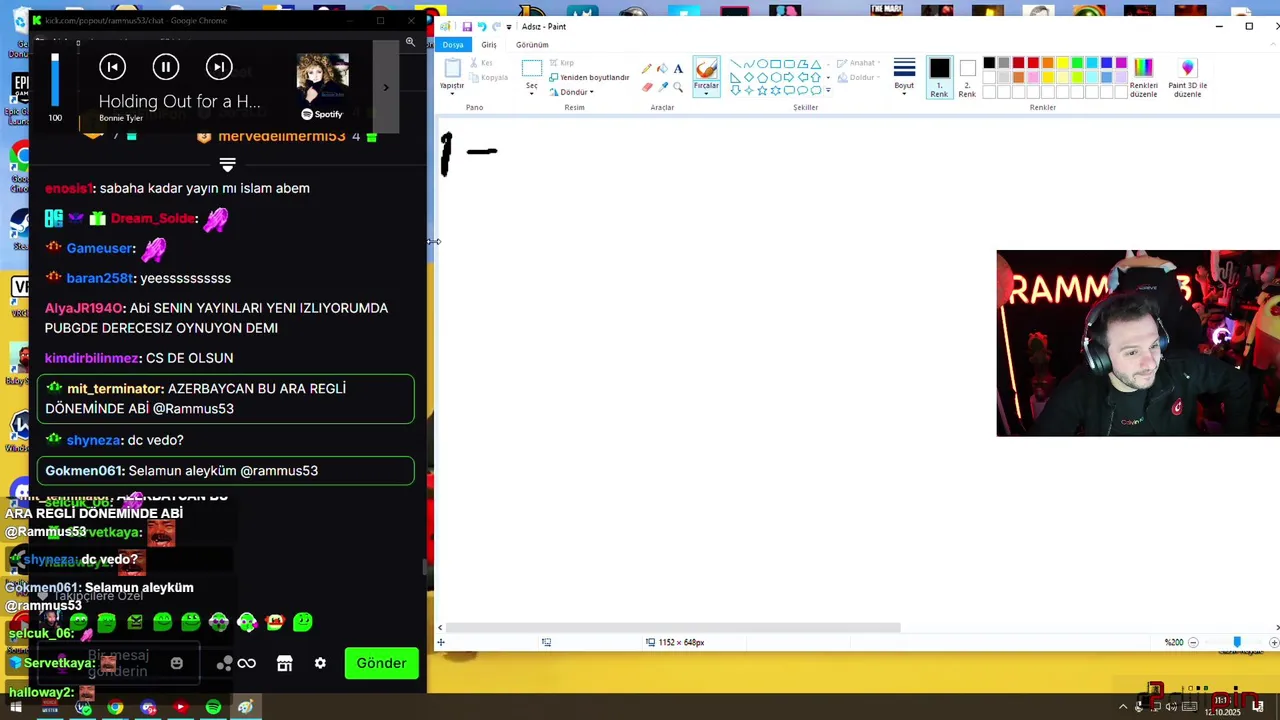Open the Quick Access toolbar customize arrow
This screenshot has width=1280, height=720.
click(509, 27)
